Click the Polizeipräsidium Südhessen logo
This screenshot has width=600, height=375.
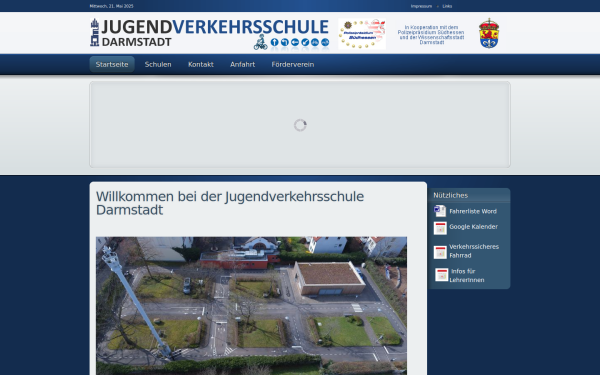[362, 34]
